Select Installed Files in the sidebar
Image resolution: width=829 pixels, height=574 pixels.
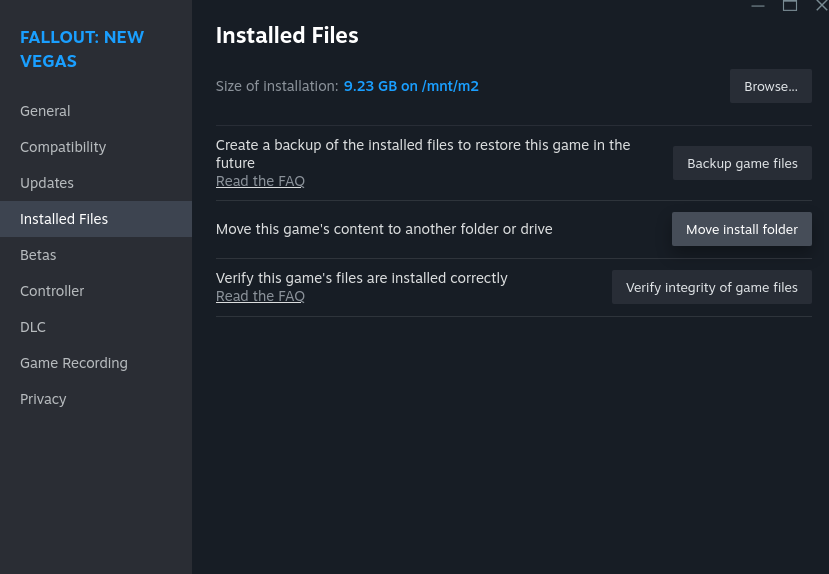[x=96, y=219]
